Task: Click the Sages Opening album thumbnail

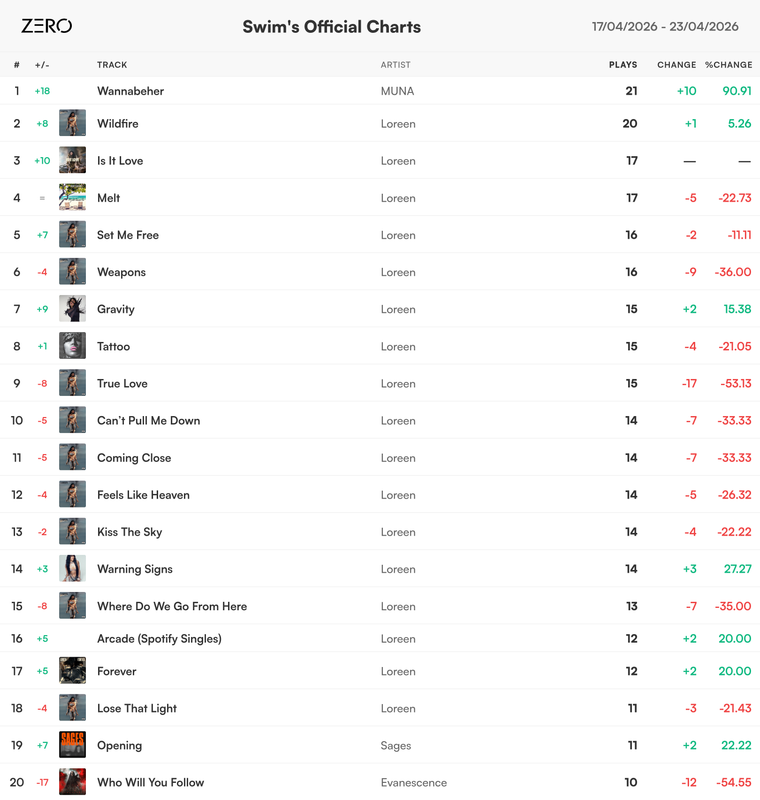Action: pos(72,745)
